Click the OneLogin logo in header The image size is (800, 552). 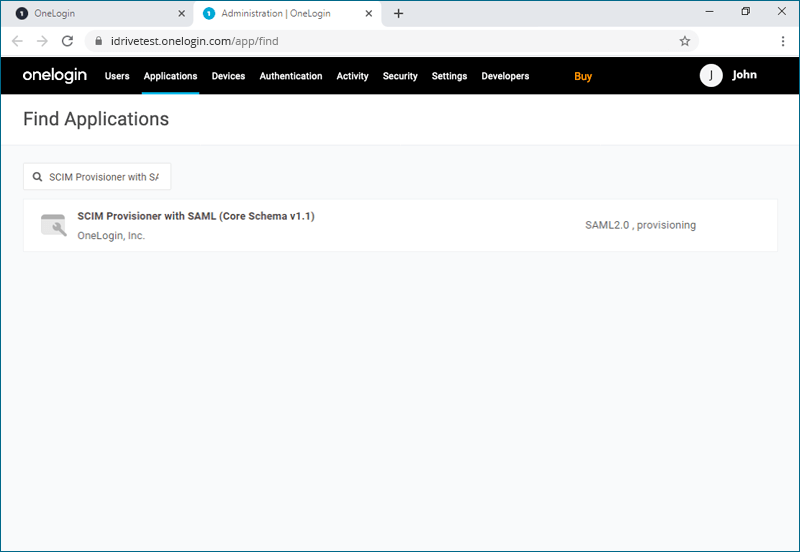pos(55,76)
